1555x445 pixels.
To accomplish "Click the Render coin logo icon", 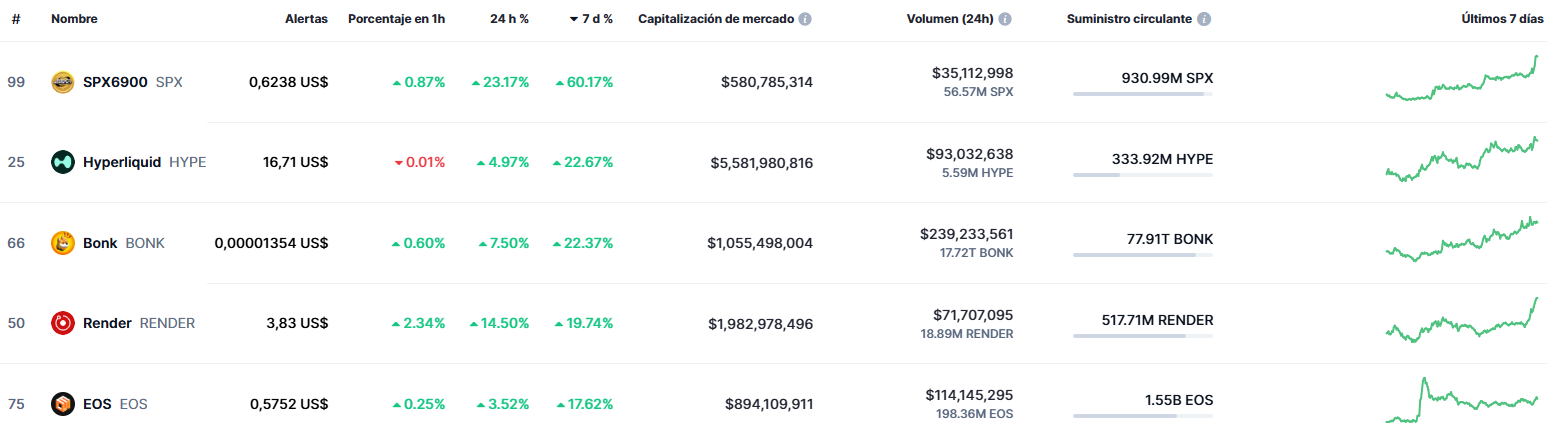I will coord(63,323).
